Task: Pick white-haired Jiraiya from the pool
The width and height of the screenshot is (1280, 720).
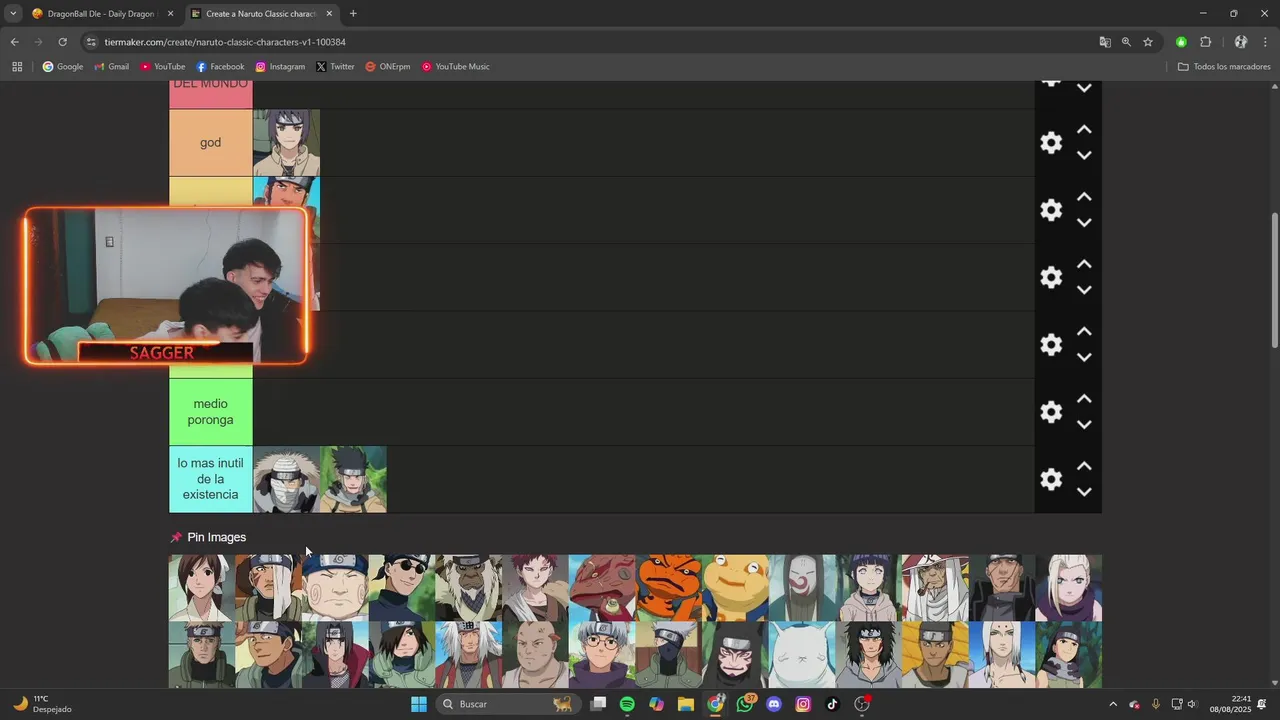Action: tap(468, 655)
